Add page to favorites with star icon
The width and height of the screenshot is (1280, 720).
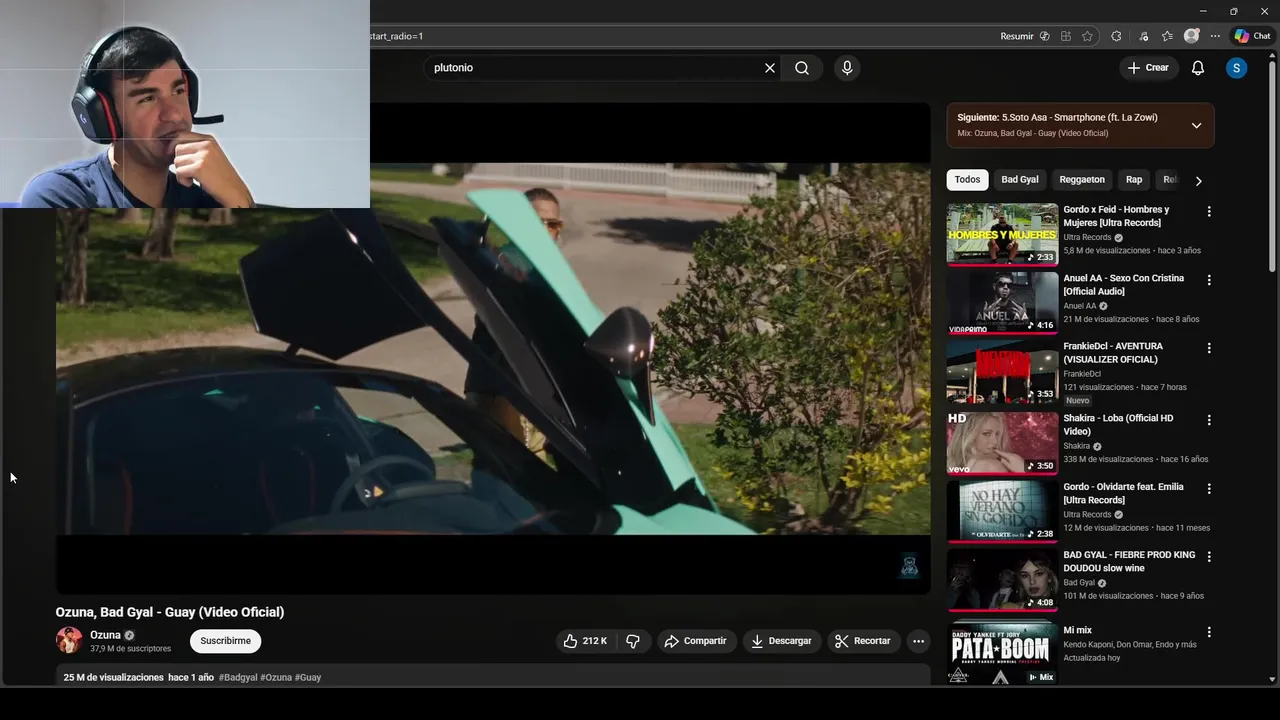pyautogui.click(x=1087, y=36)
